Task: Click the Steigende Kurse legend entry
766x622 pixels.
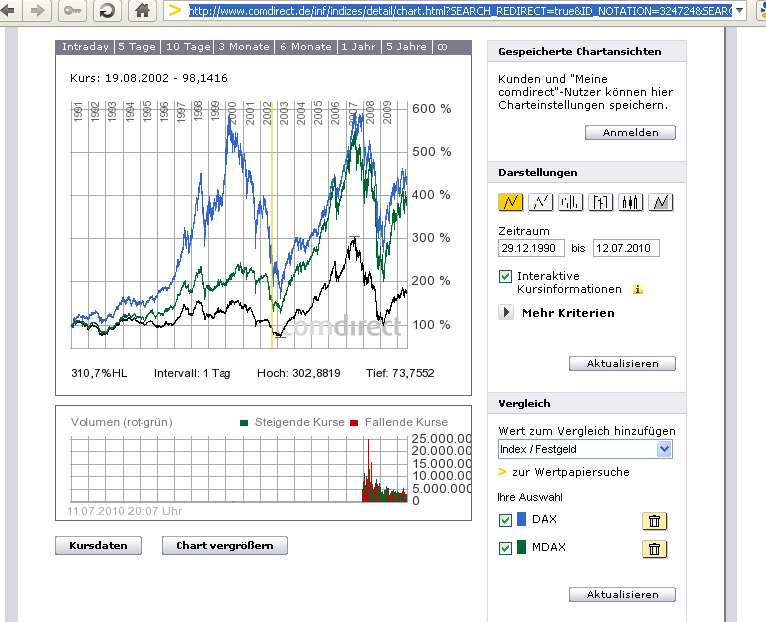Action: [x=293, y=422]
